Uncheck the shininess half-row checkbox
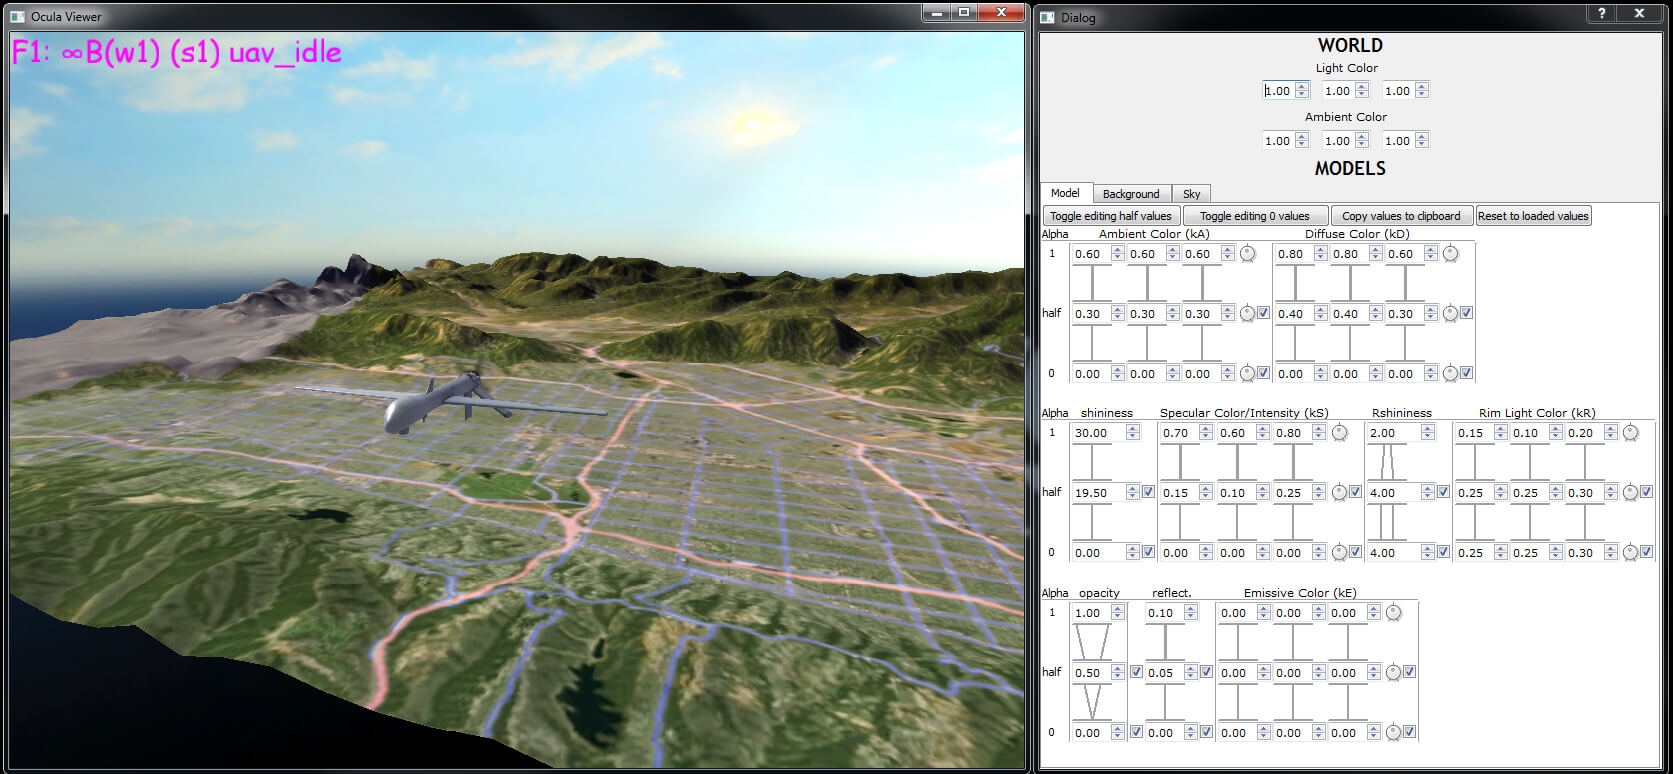 (x=1148, y=492)
